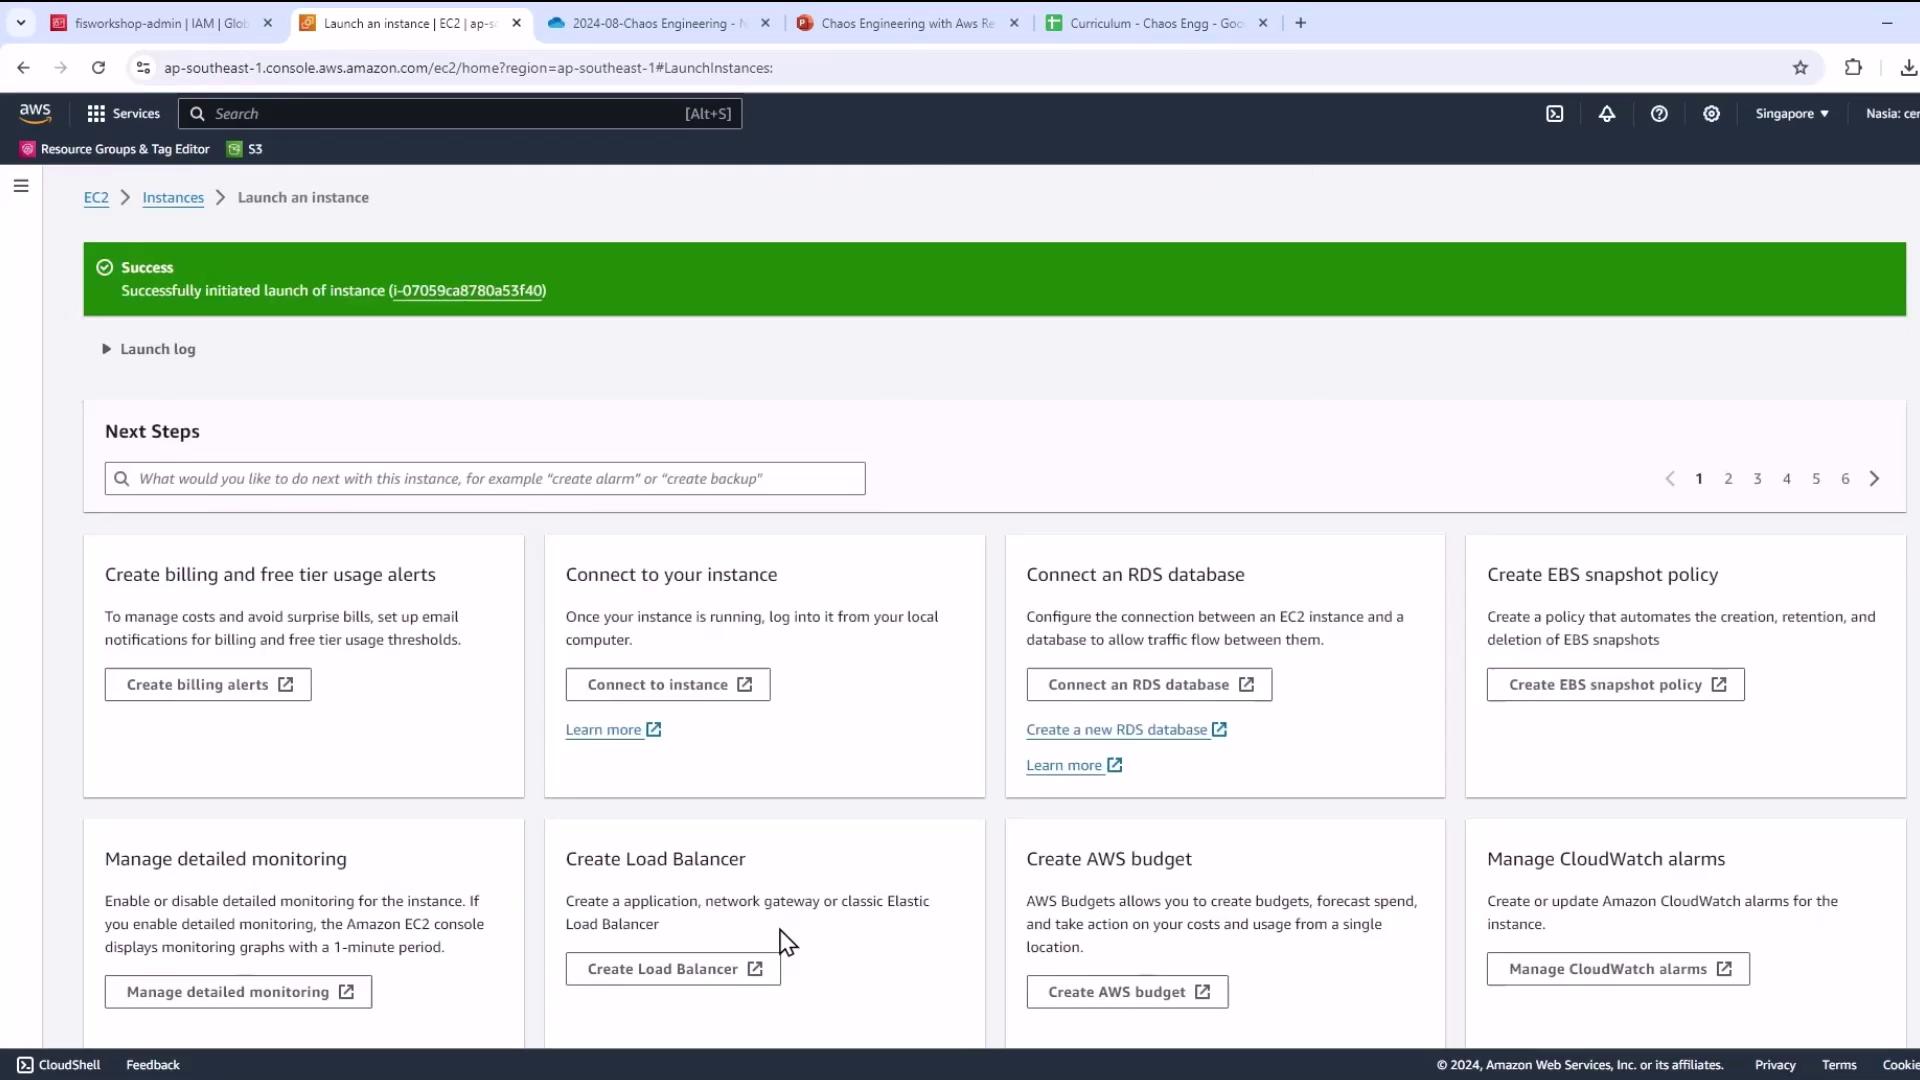Open the help question mark icon
Screen dimensions: 1920x1080
click(x=1659, y=114)
